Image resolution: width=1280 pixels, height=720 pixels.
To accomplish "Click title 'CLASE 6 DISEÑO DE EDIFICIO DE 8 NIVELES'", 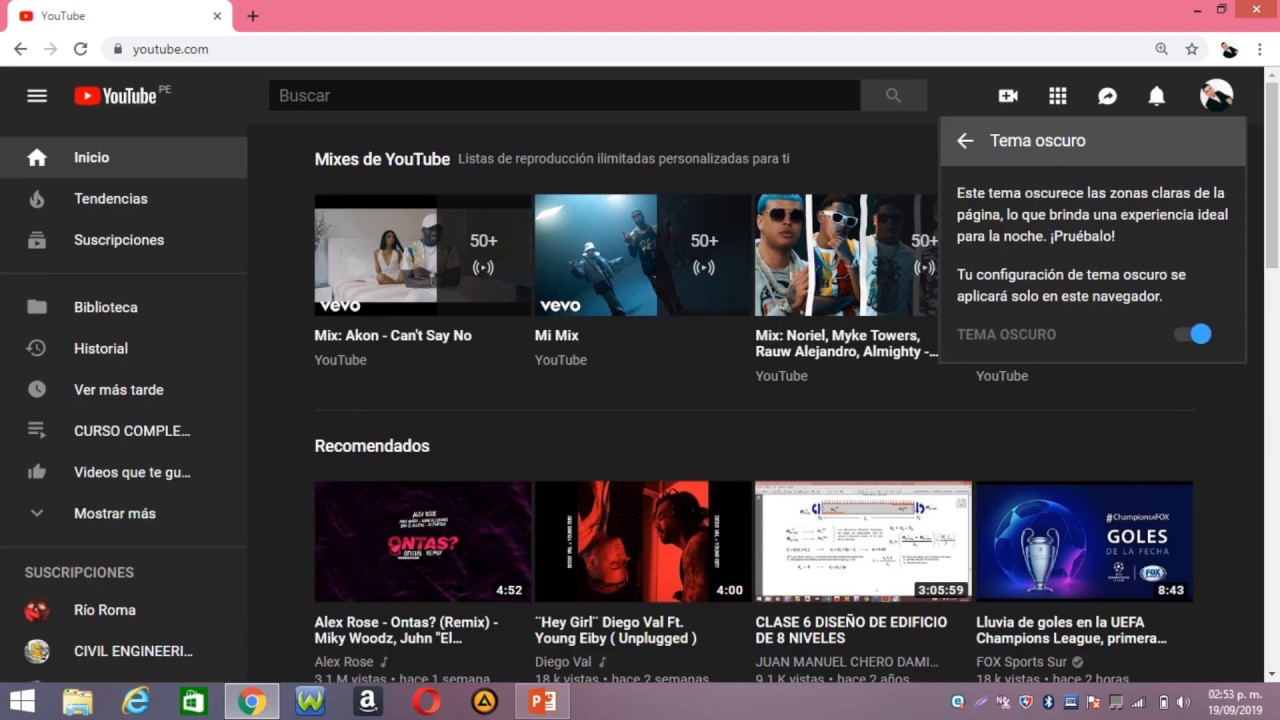I will [851, 630].
